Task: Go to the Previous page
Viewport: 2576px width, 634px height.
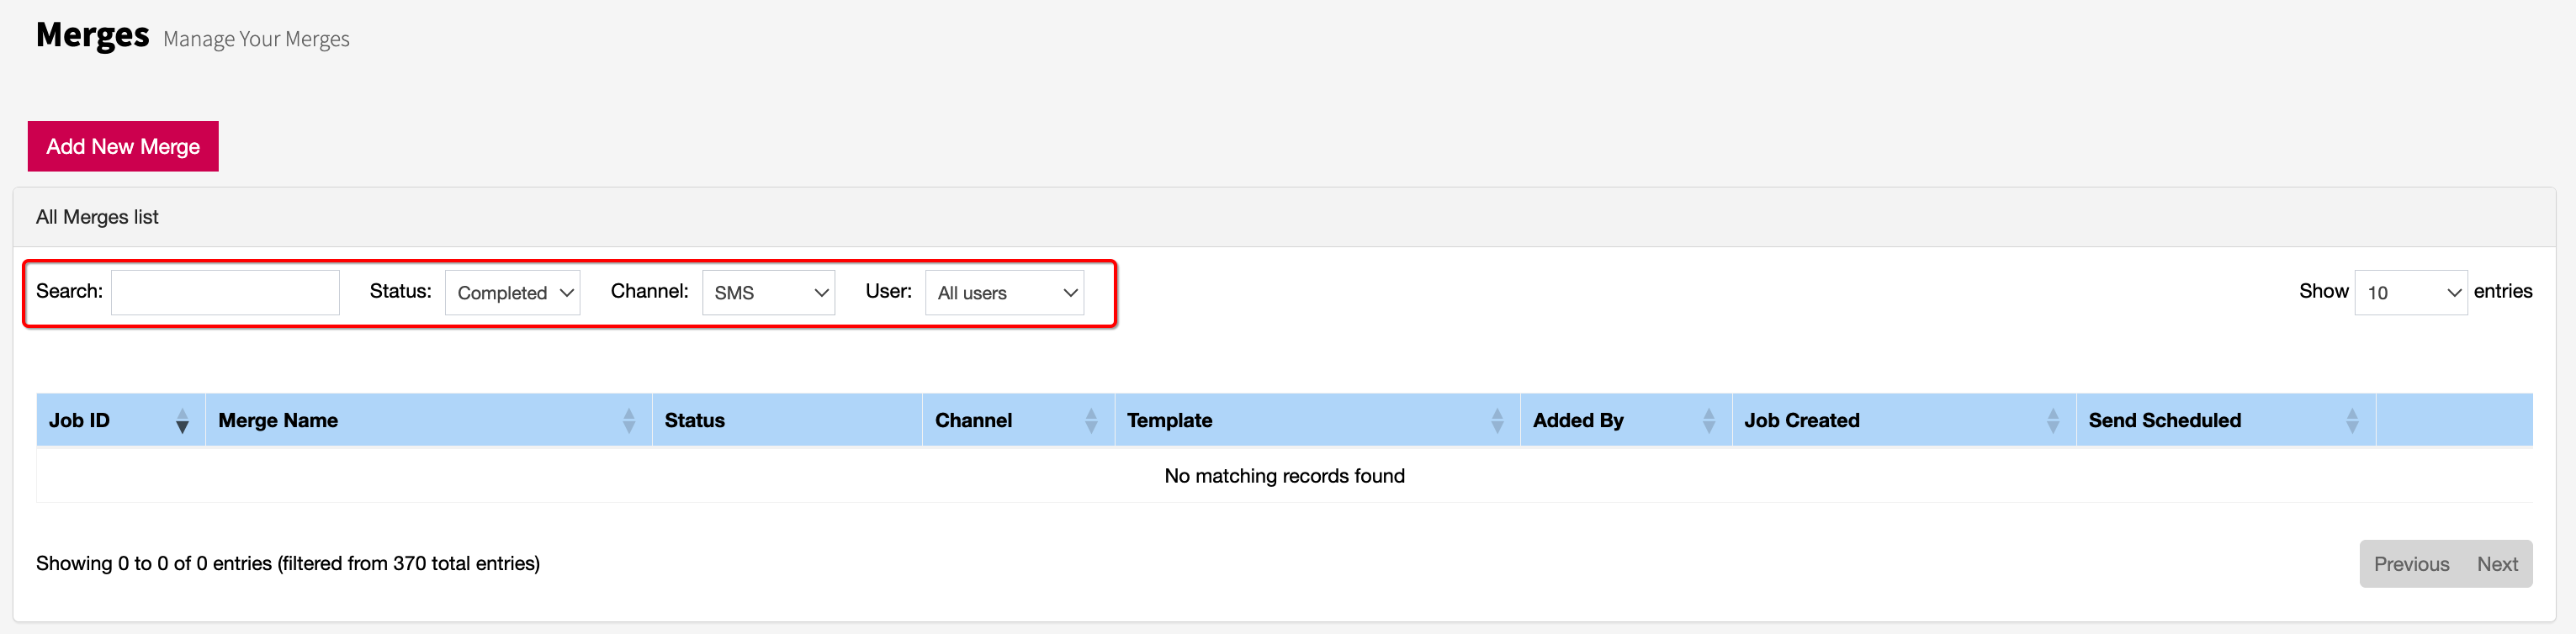Action: click(x=2411, y=564)
